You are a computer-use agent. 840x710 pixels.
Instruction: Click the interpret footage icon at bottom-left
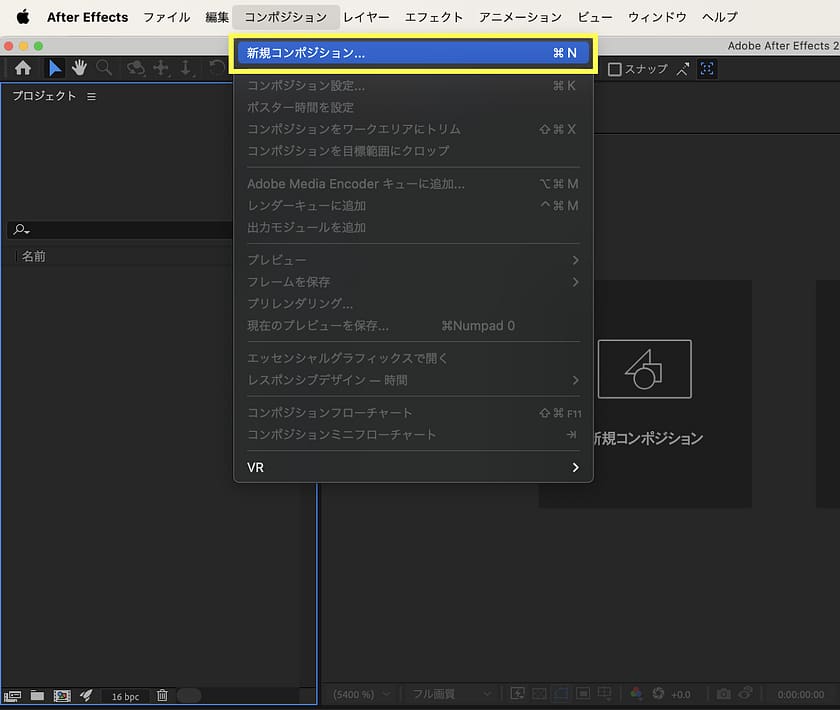point(13,695)
